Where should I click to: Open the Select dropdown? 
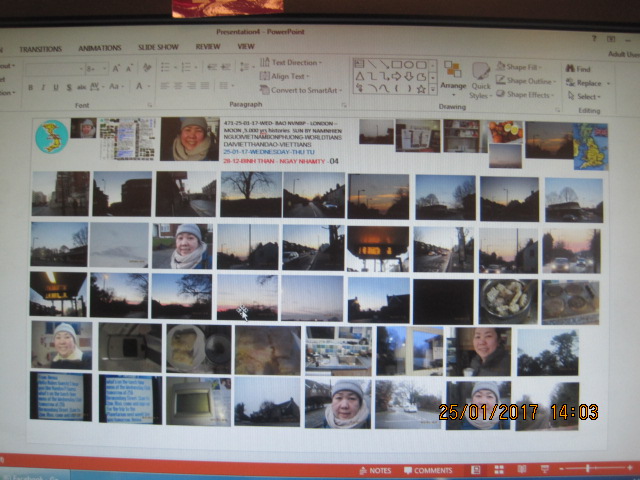[x=585, y=97]
